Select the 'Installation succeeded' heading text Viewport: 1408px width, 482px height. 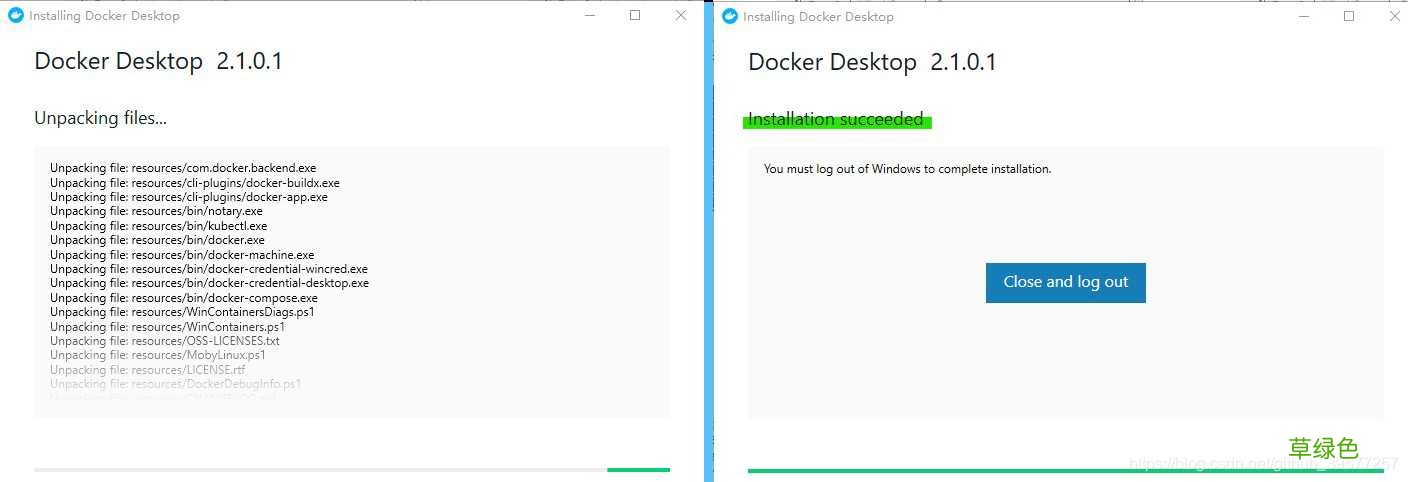836,119
